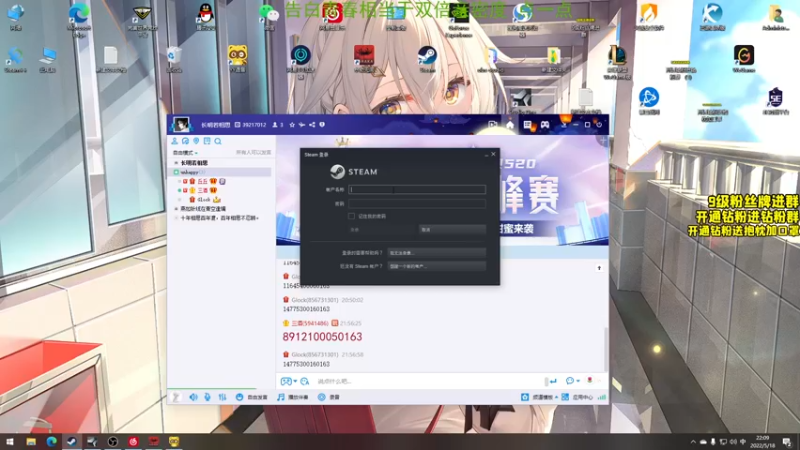This screenshot has height=450, width=800.
Task: Click the Steam account name input field
Action: [416, 189]
